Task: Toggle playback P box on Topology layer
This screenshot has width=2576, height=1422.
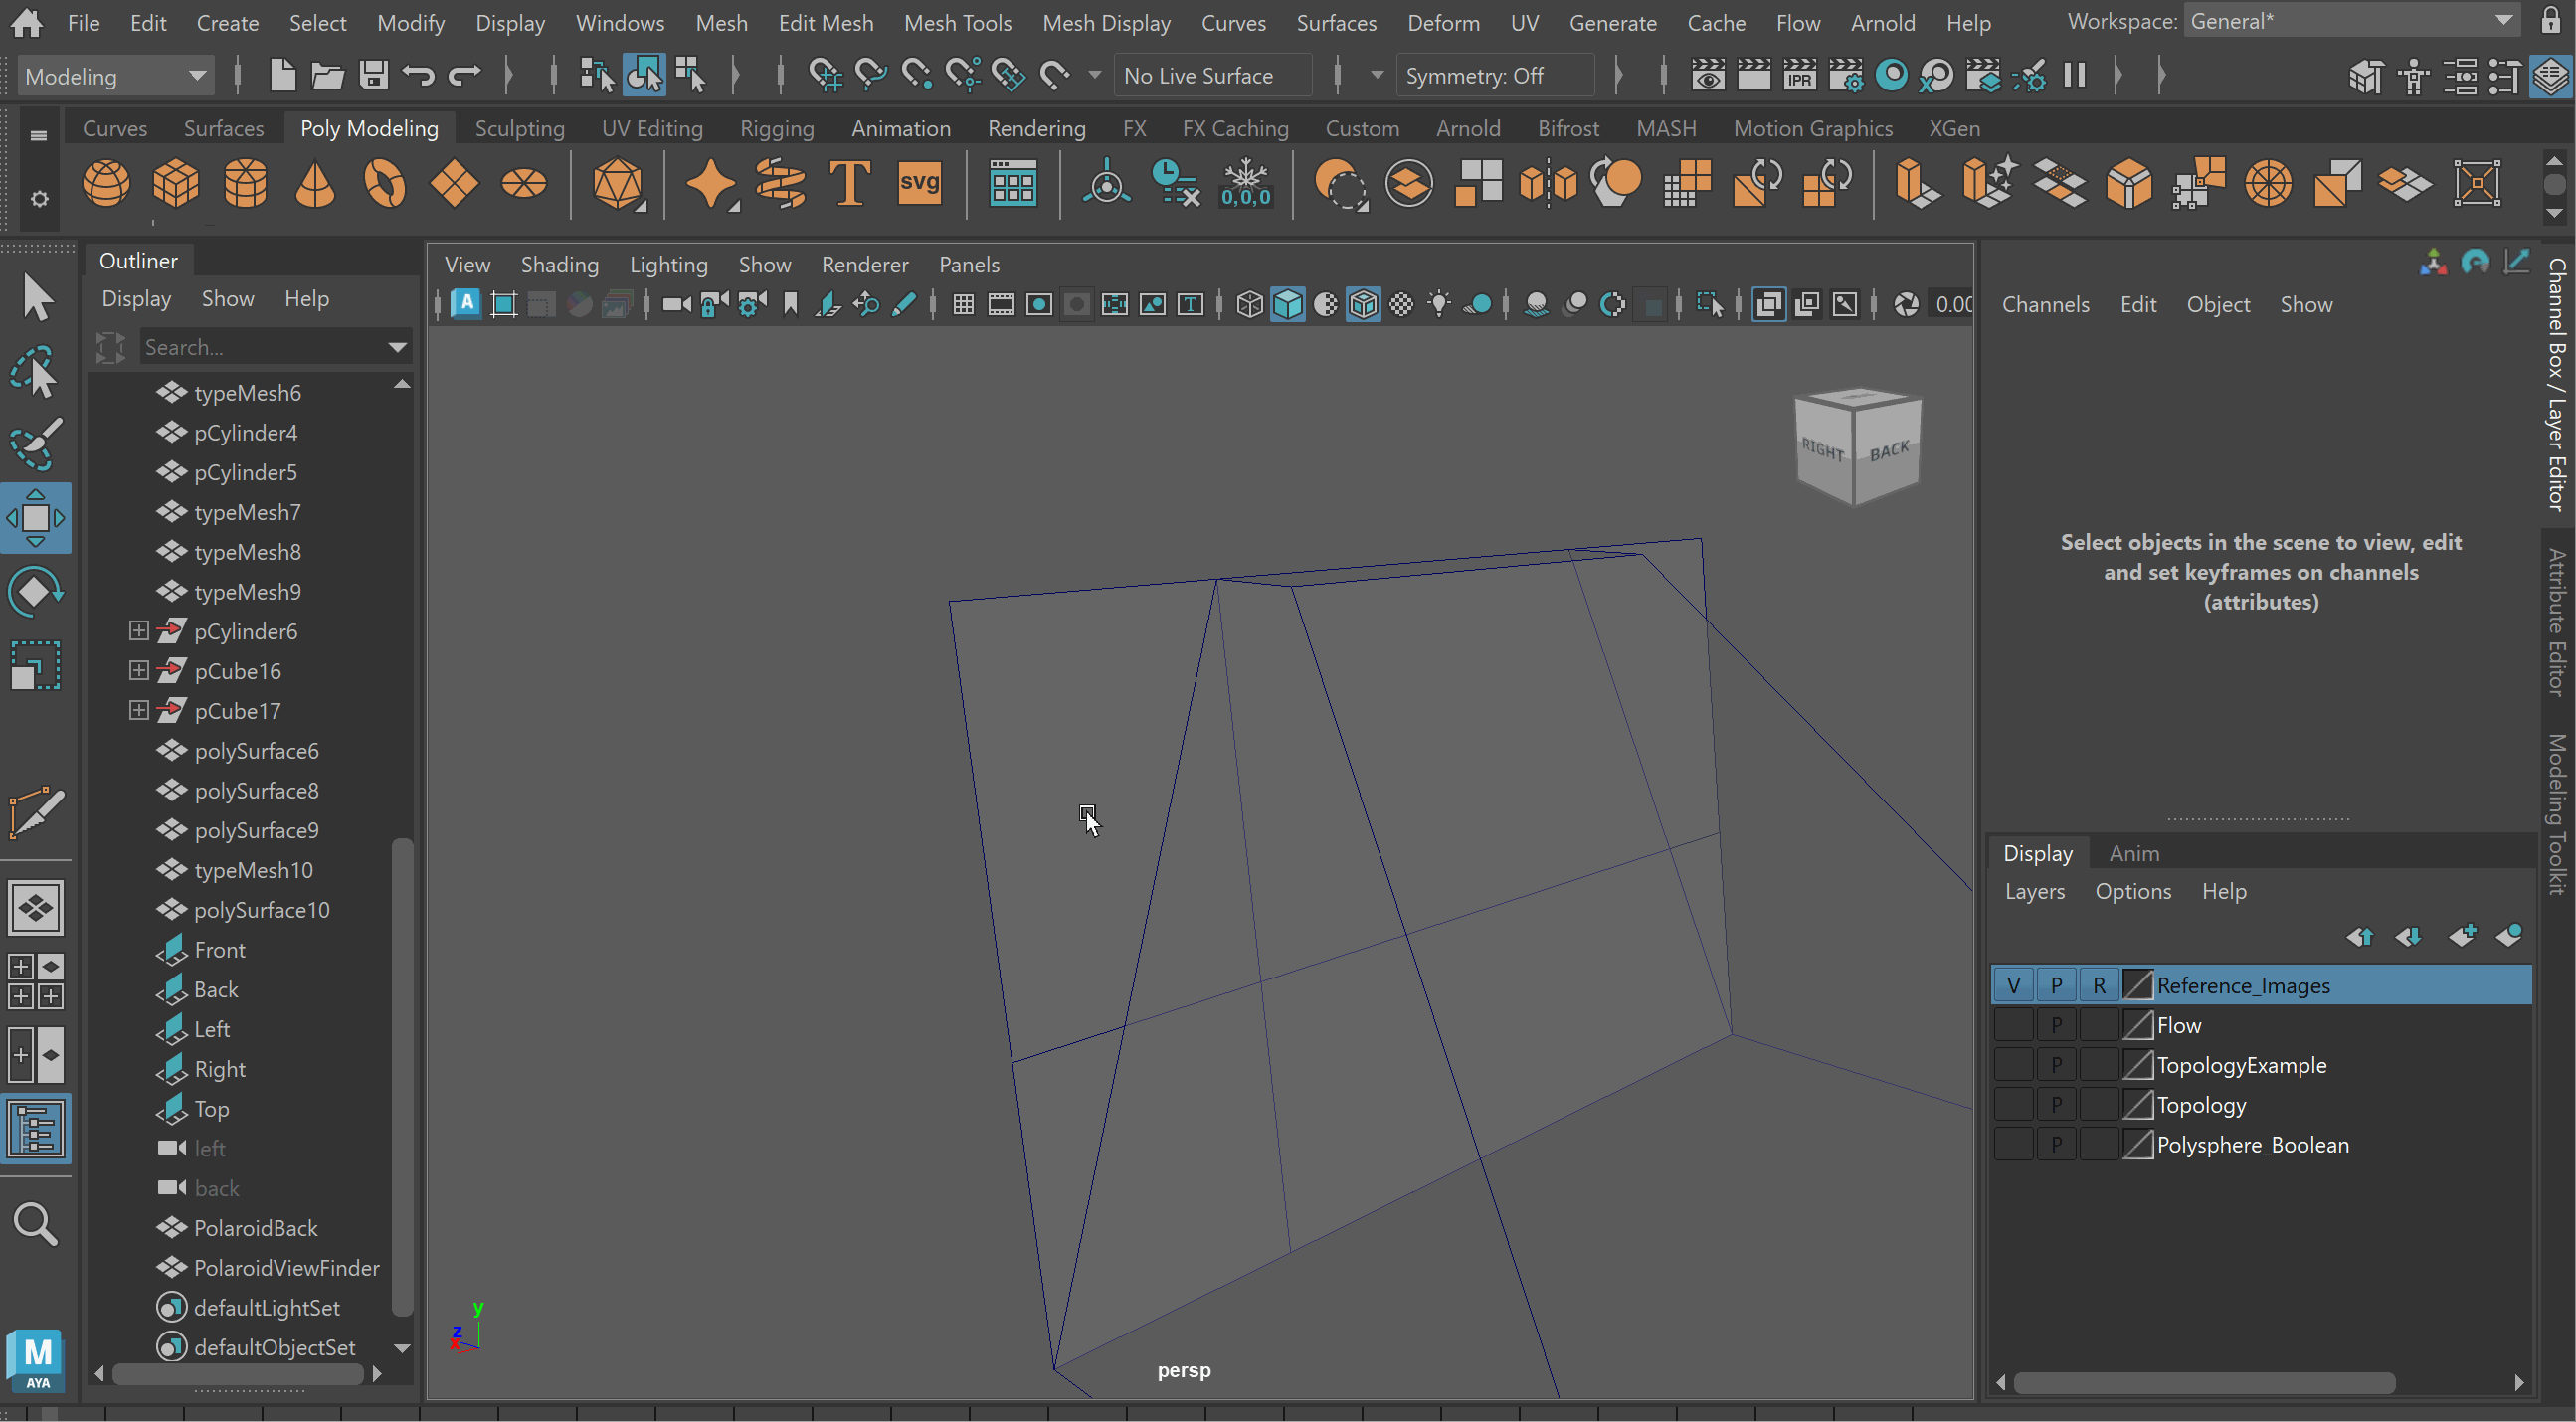Action: [x=2056, y=1105]
